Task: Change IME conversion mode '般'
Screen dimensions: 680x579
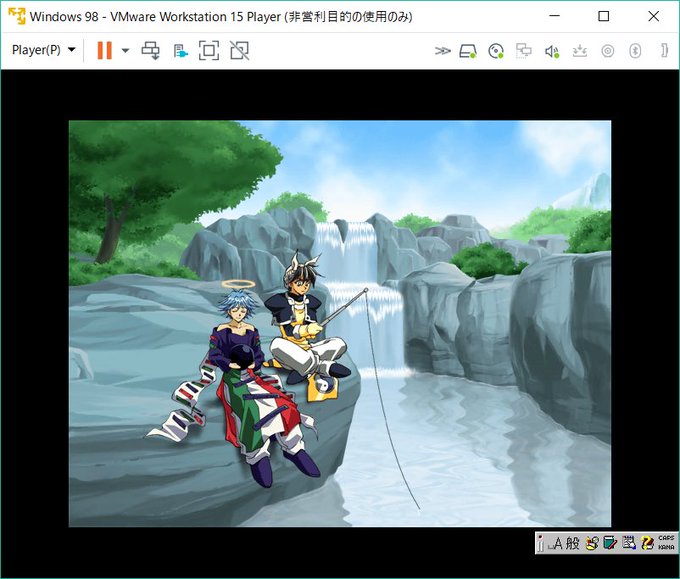Action: click(572, 543)
